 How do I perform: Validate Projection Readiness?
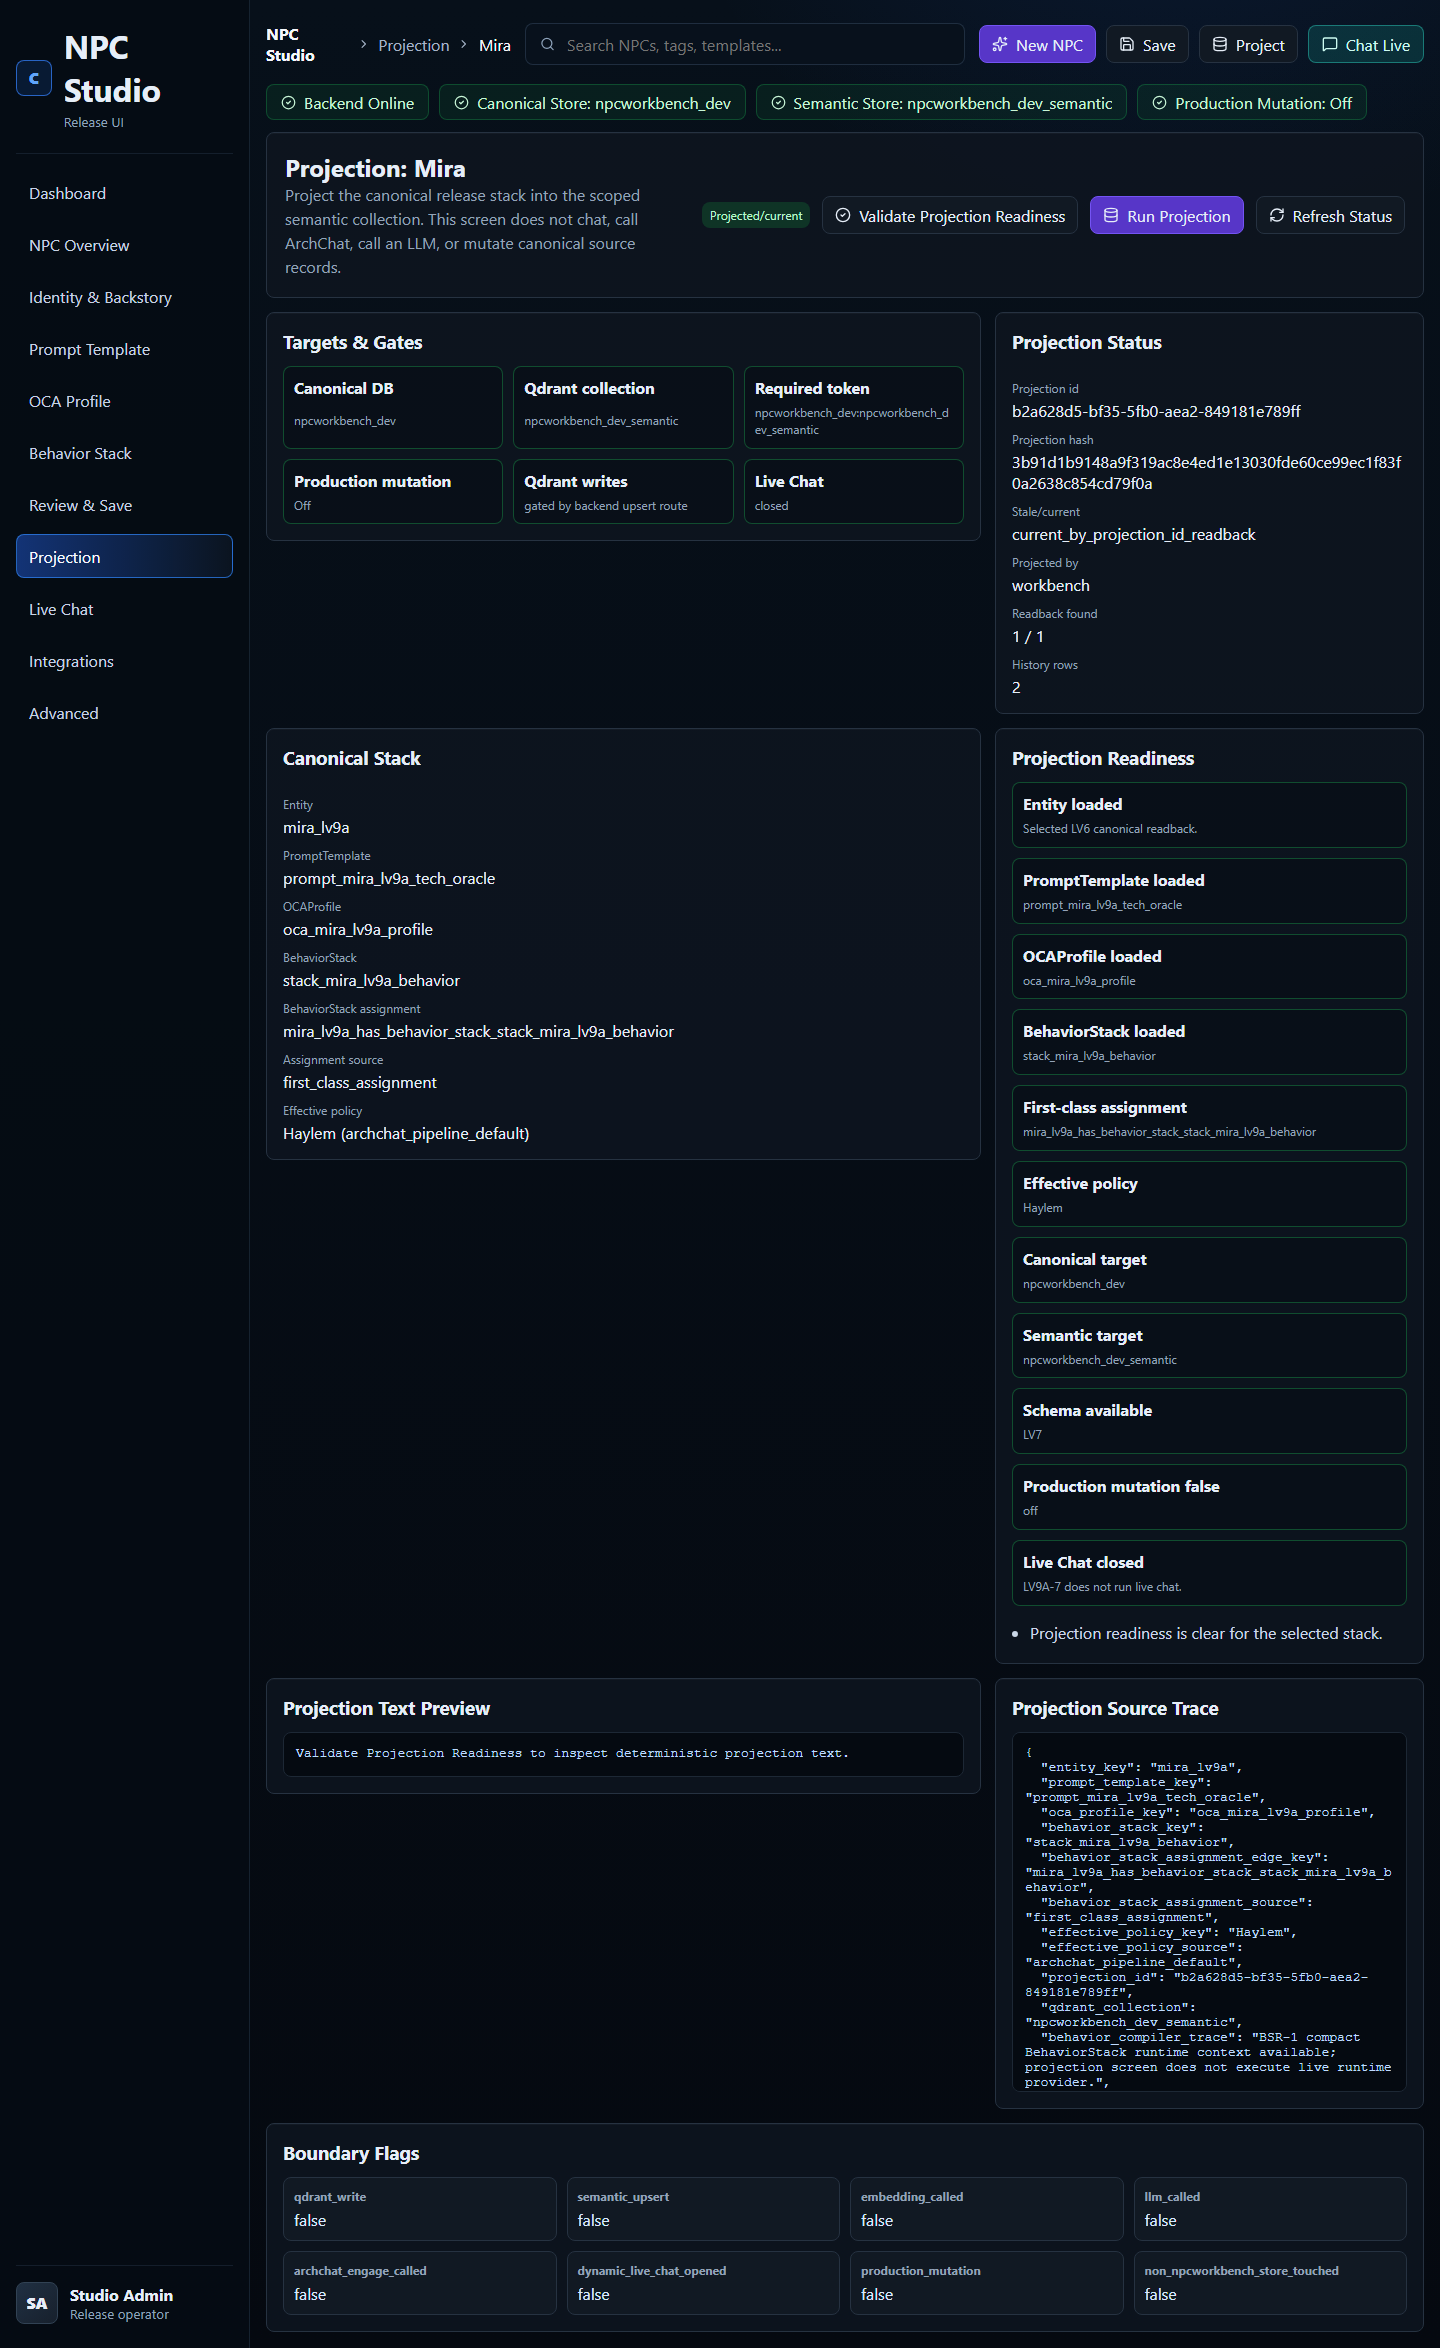click(x=950, y=216)
